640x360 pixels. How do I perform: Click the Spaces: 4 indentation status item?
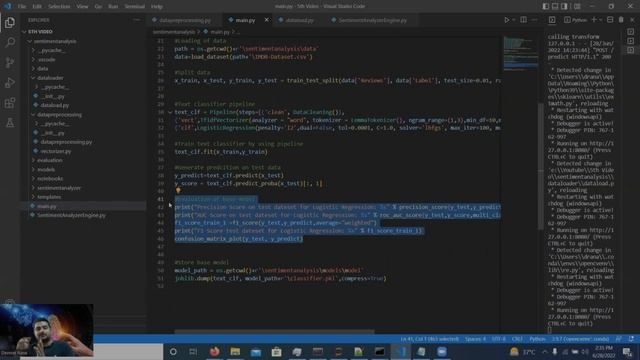(476, 339)
